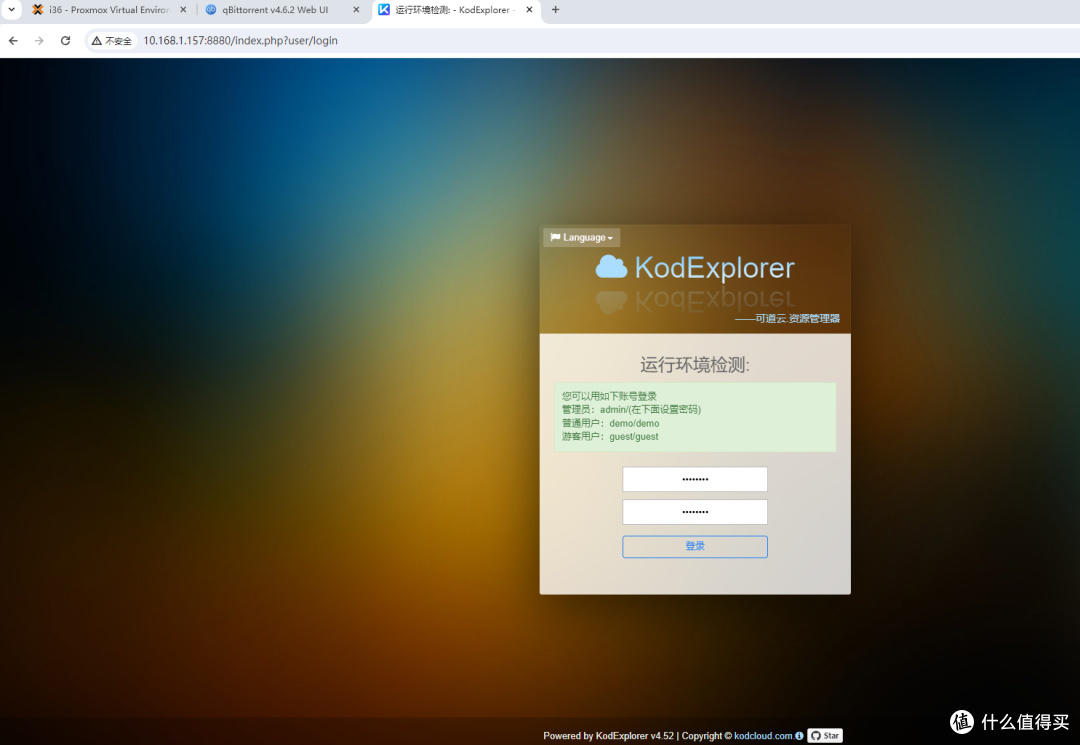Click the browser refresh icon
The height and width of the screenshot is (745, 1080).
click(65, 41)
